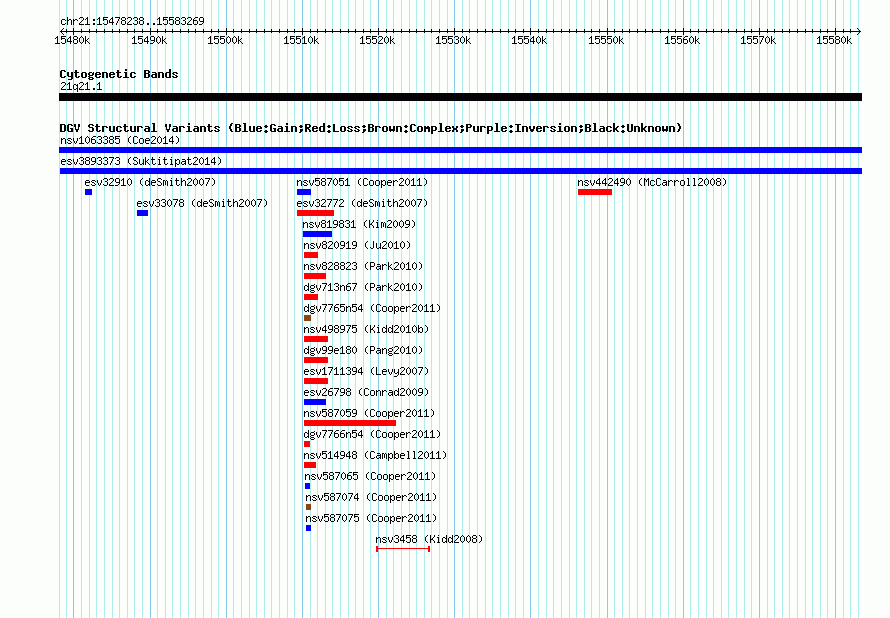Open nsv498975 (Kidd2010b) variant
The image size is (890, 618).
click(x=366, y=329)
